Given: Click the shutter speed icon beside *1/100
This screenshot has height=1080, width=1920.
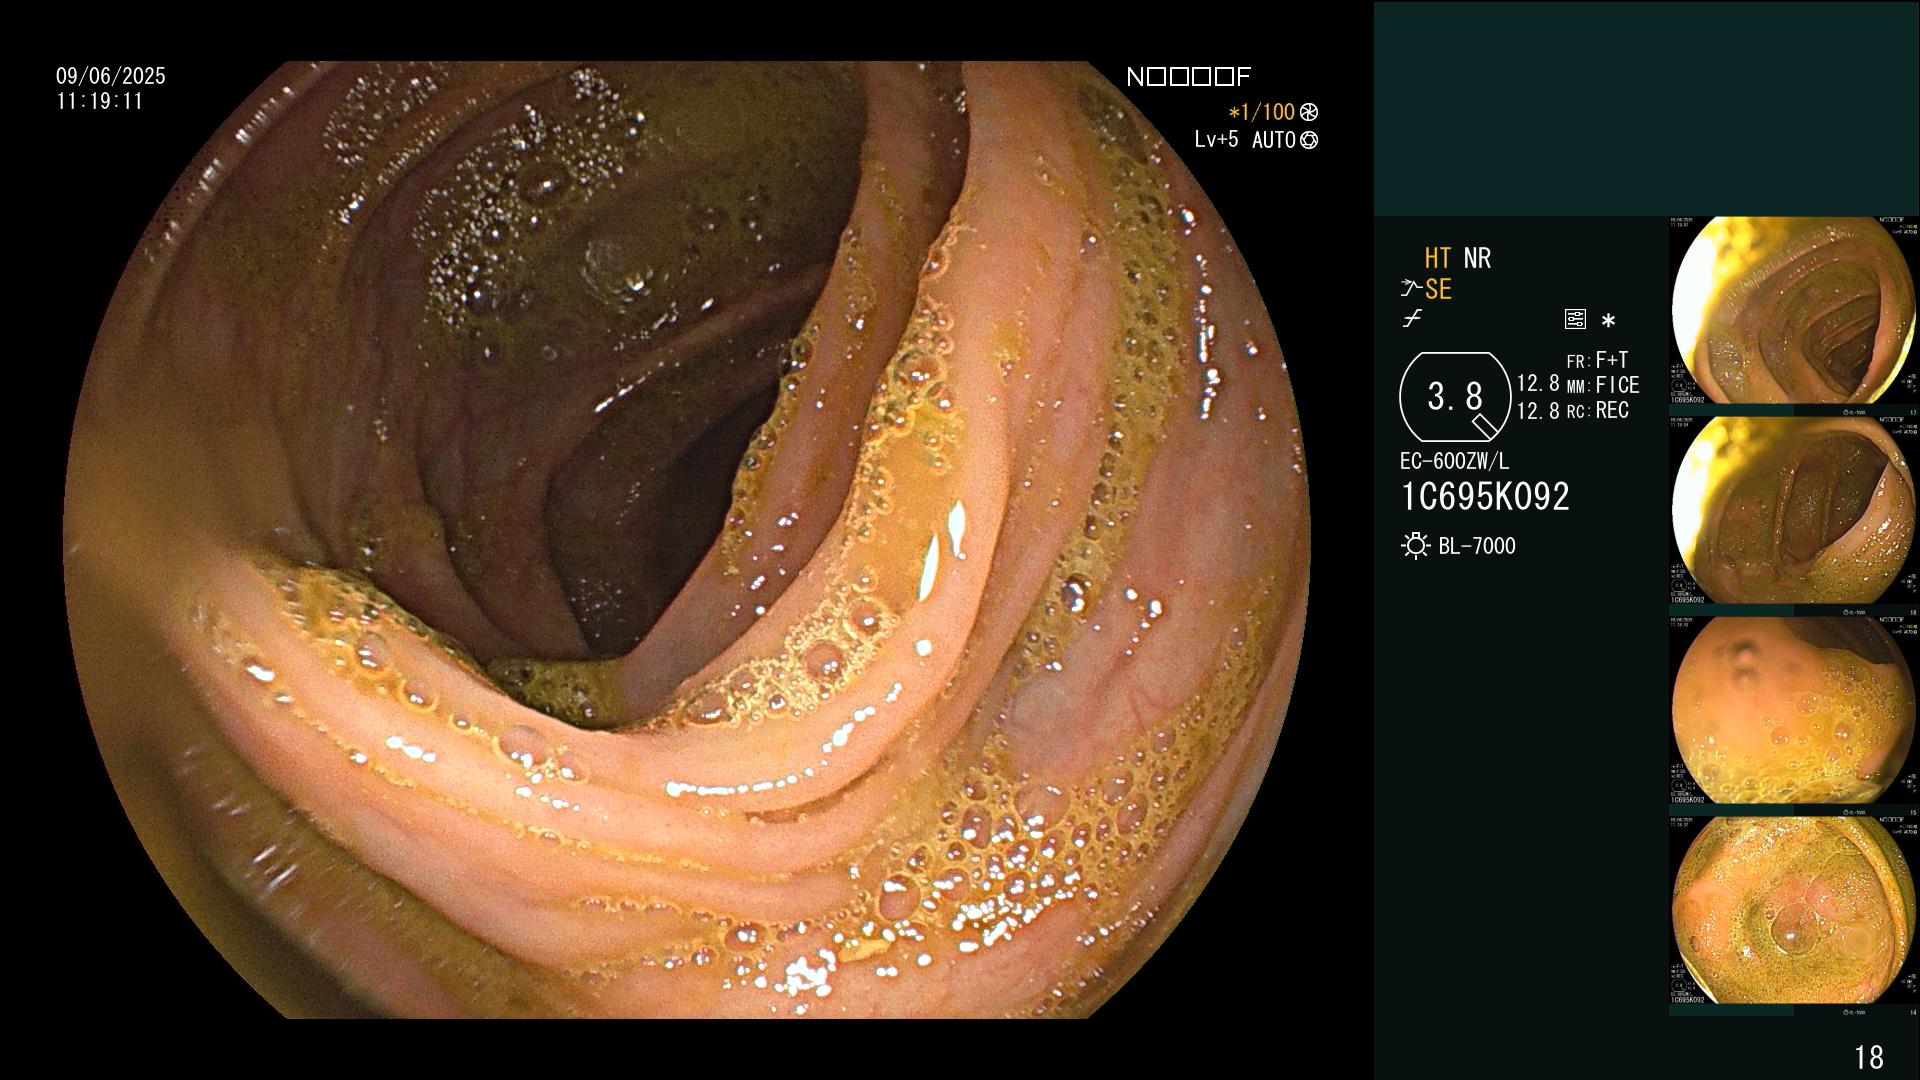Looking at the screenshot, I should [1309, 113].
